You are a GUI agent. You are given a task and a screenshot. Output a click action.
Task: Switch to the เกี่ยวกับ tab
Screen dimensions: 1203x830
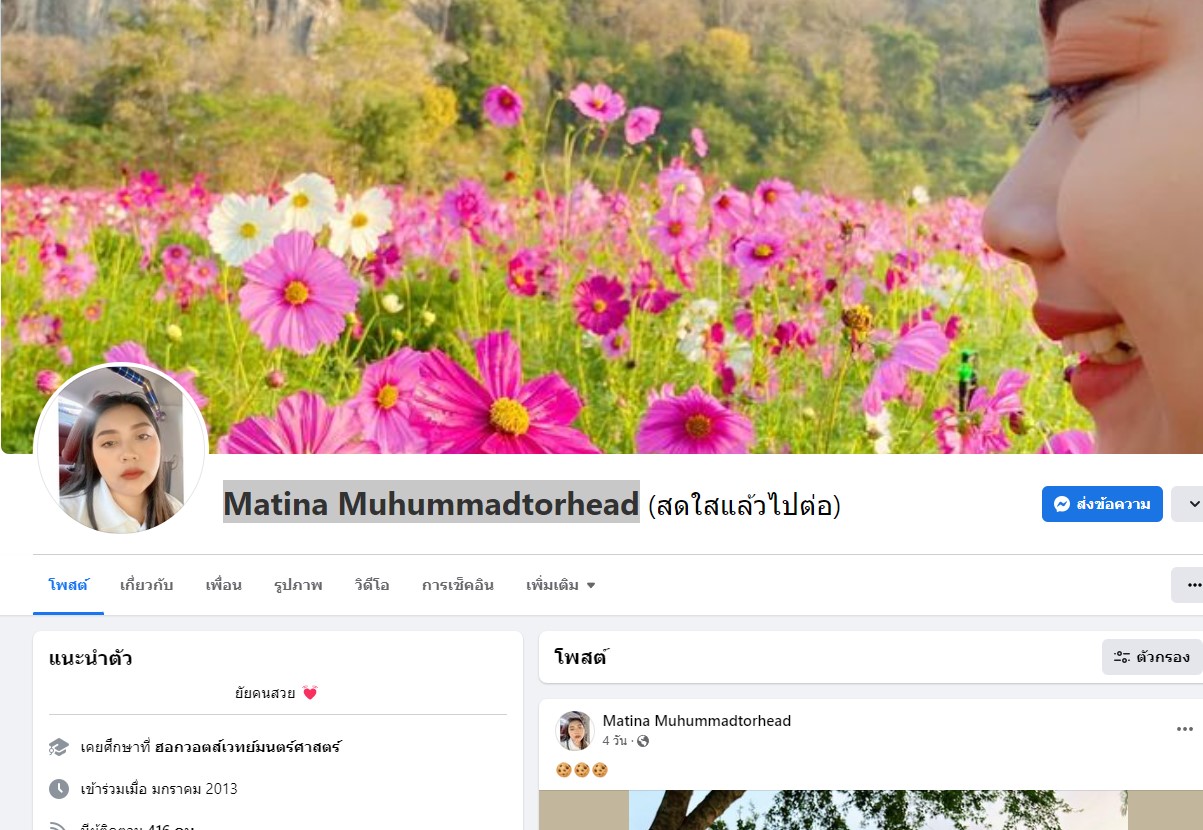click(x=146, y=585)
